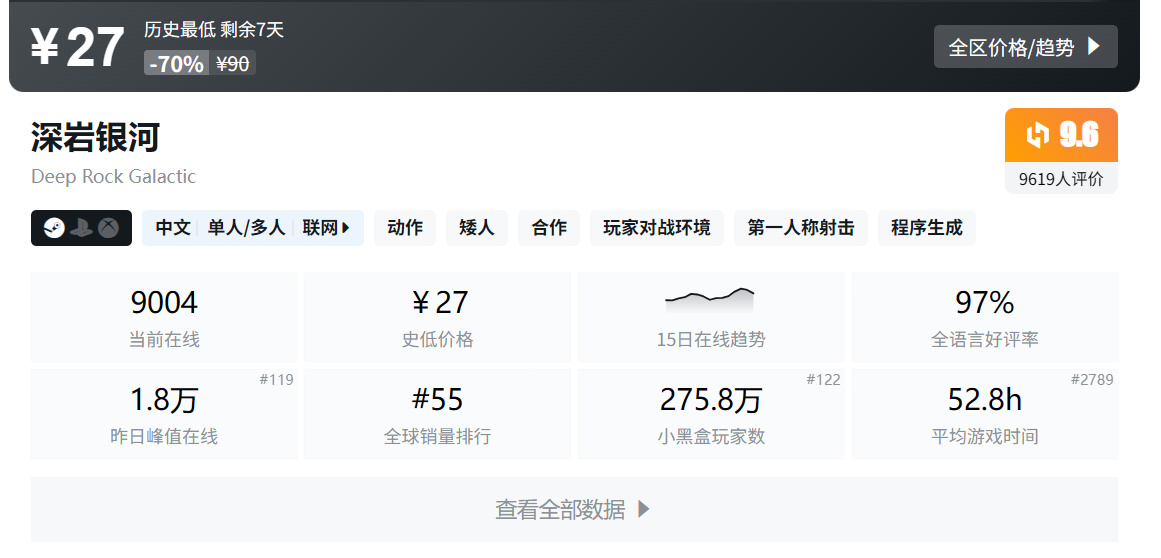Image resolution: width=1161 pixels, height=558 pixels.
Task: Click the 97% positive review rate stat
Action: pyautogui.click(x=985, y=317)
